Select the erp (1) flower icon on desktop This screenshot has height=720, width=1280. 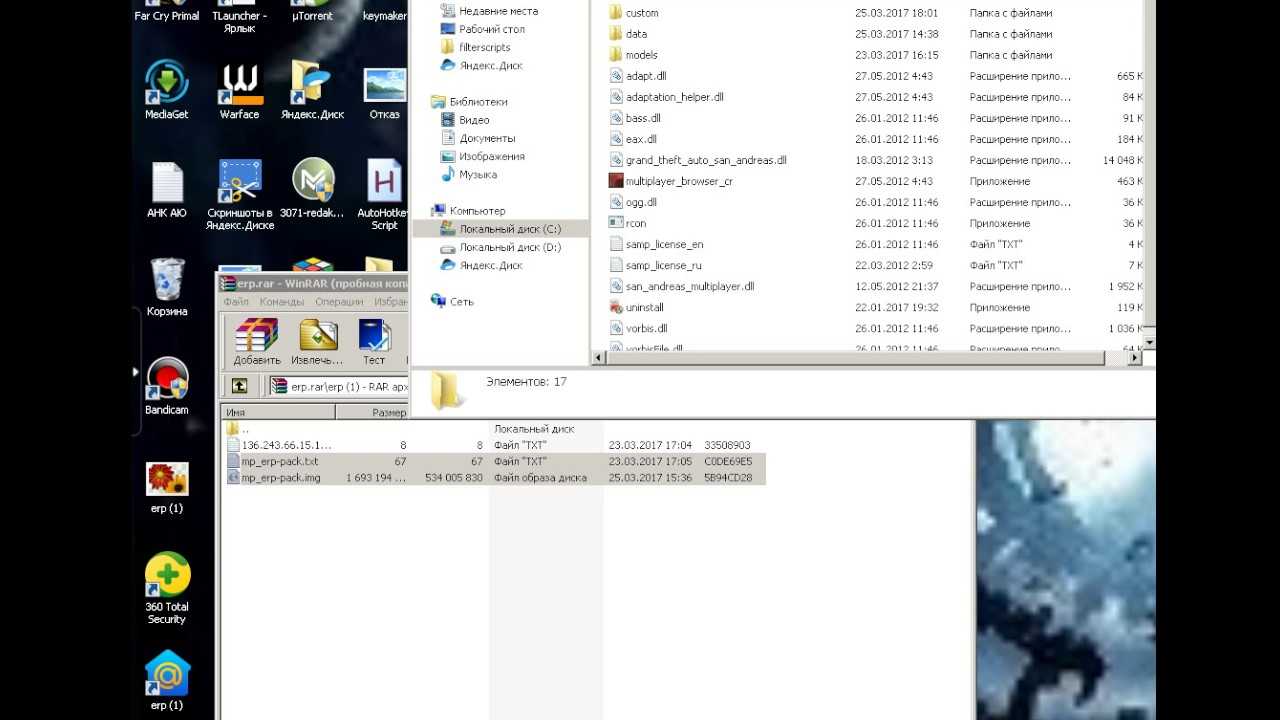pos(167,487)
